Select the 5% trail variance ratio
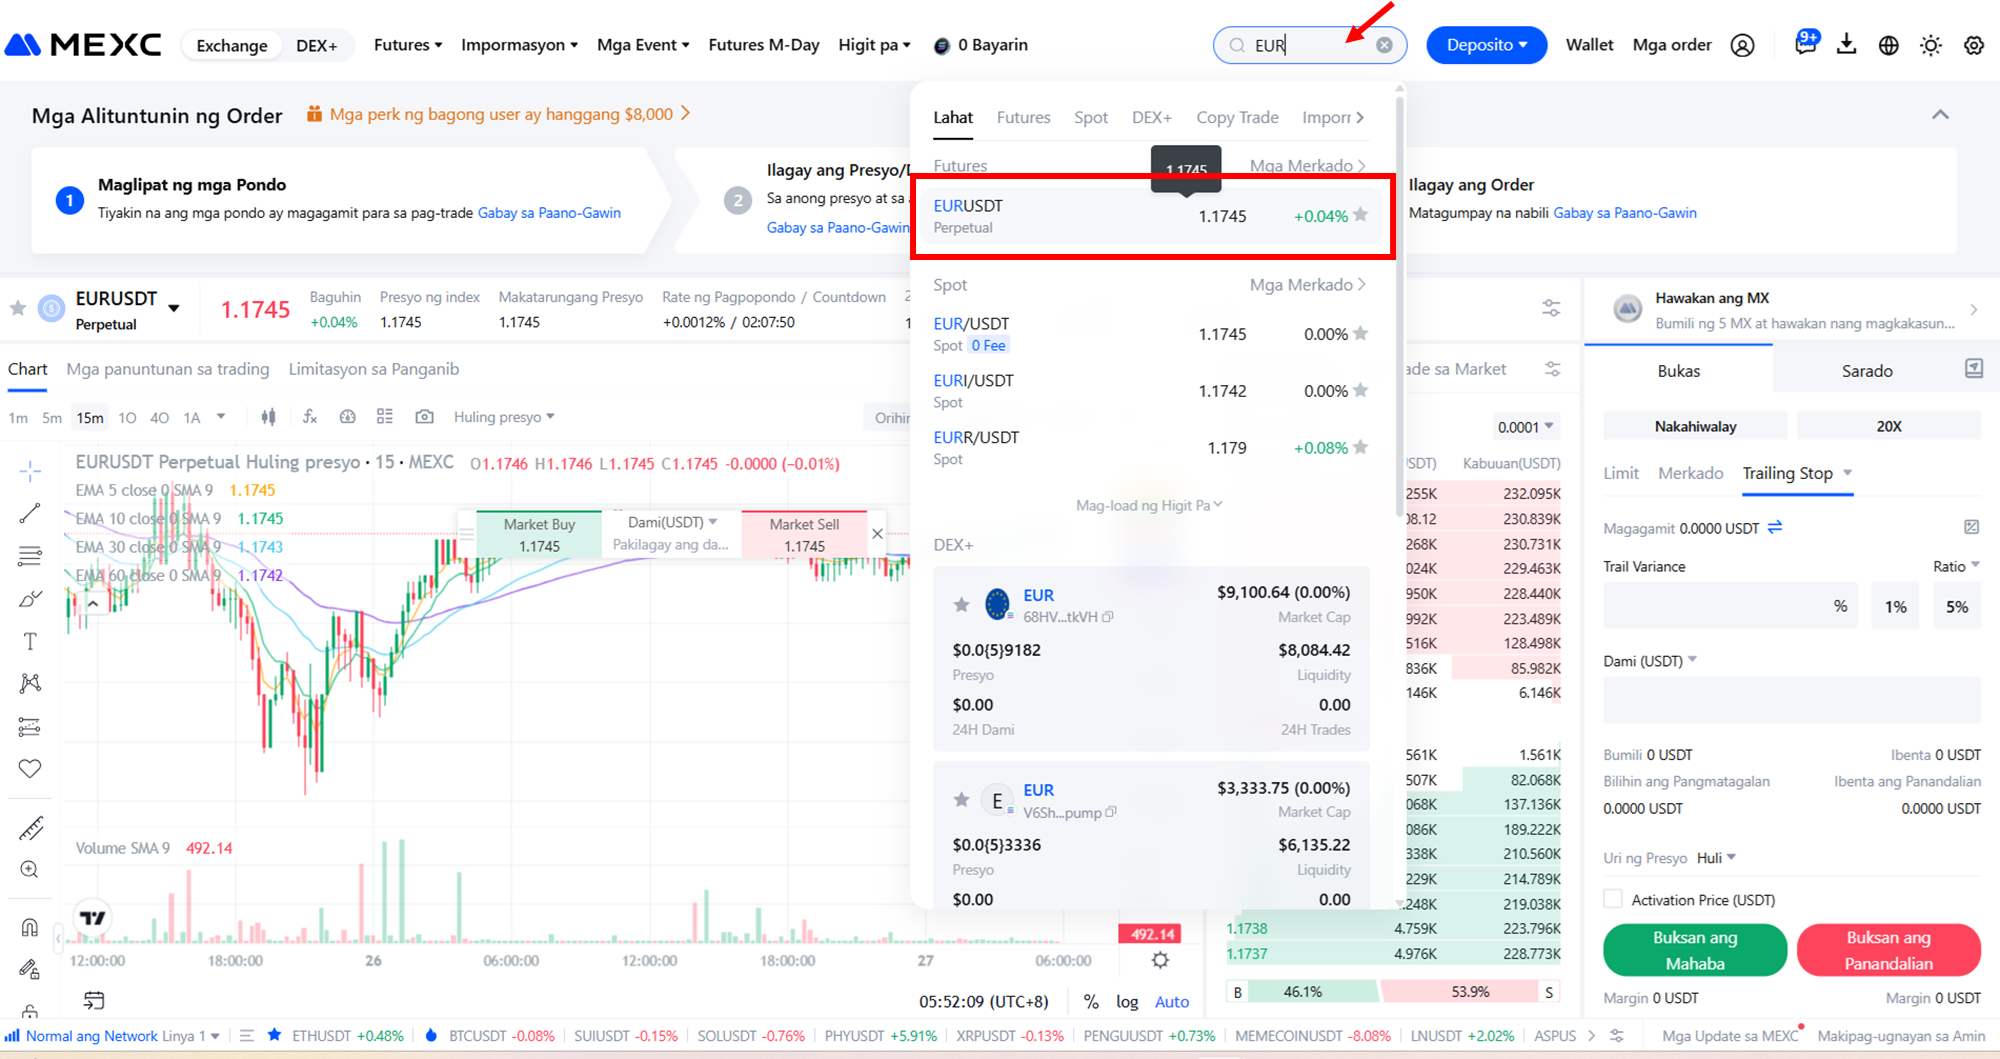 tap(1956, 607)
